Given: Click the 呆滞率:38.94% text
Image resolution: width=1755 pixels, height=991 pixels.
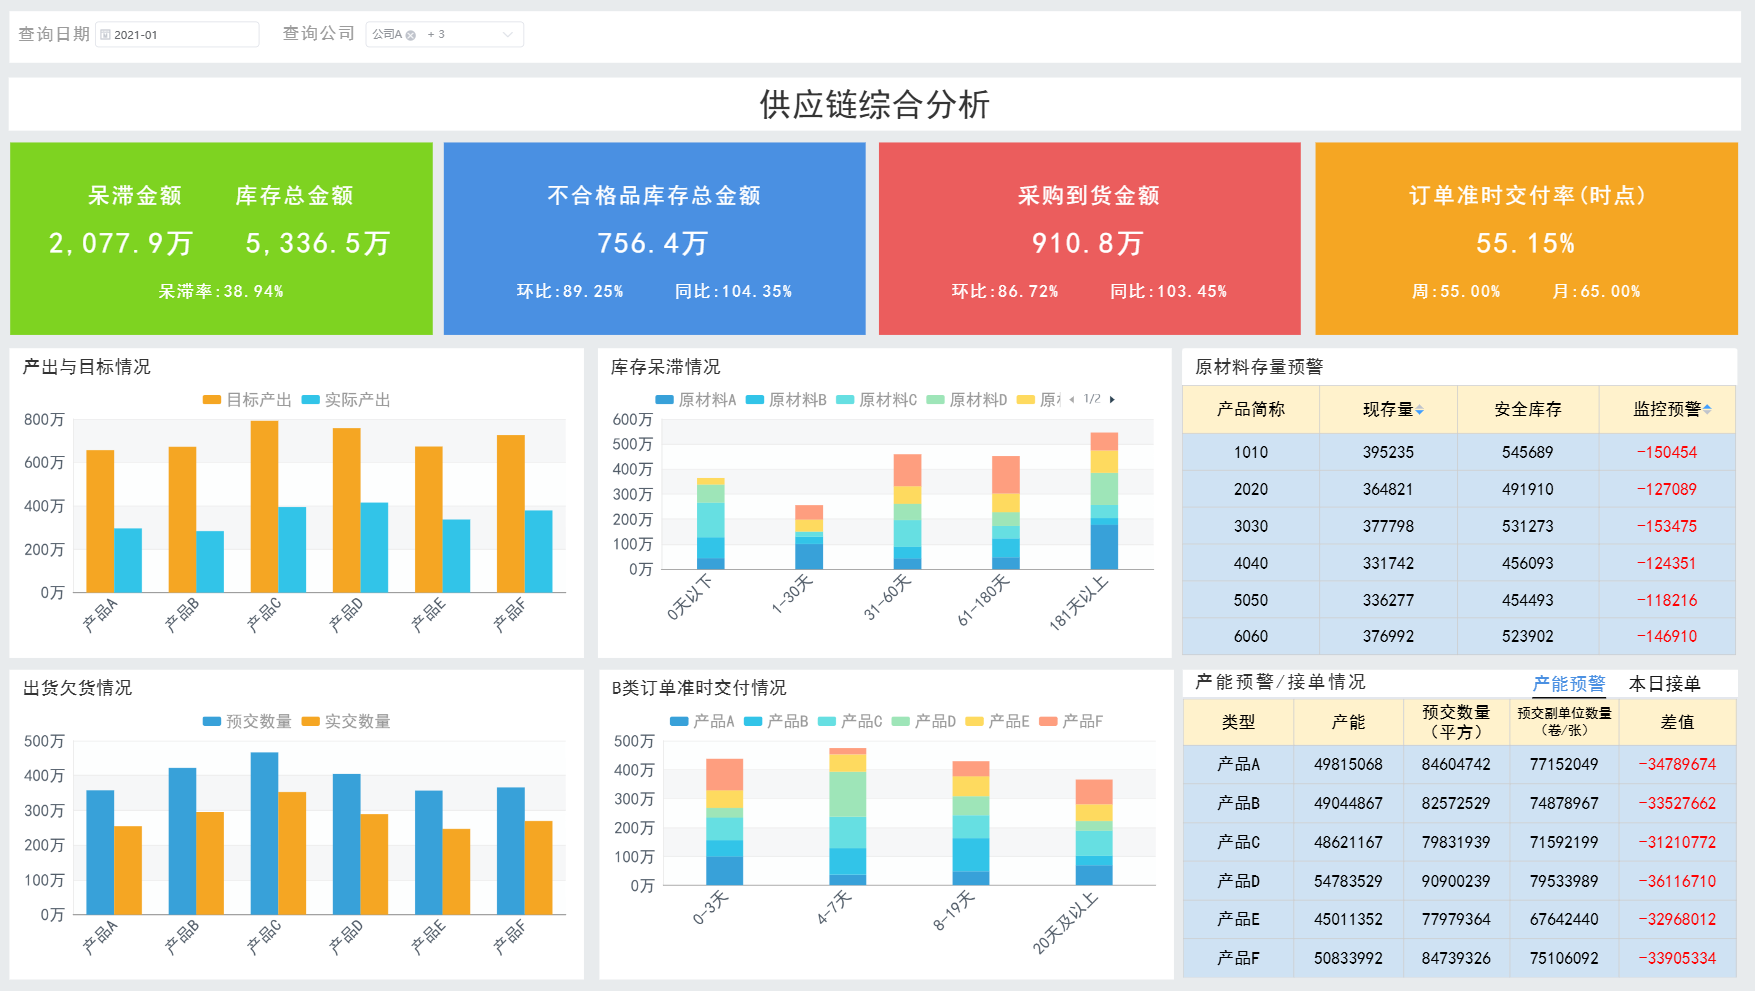Looking at the screenshot, I should click(221, 292).
